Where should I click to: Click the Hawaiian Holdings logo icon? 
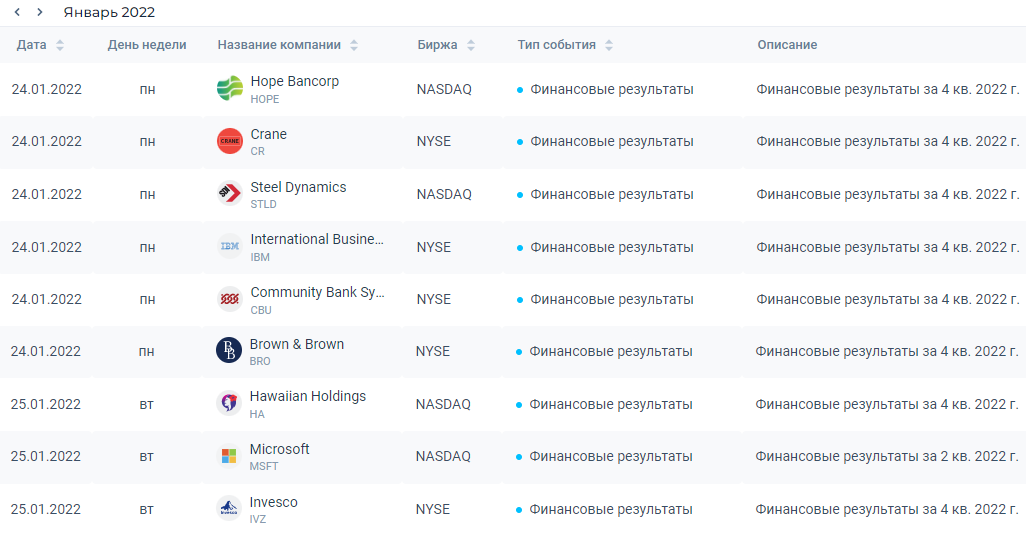(229, 404)
